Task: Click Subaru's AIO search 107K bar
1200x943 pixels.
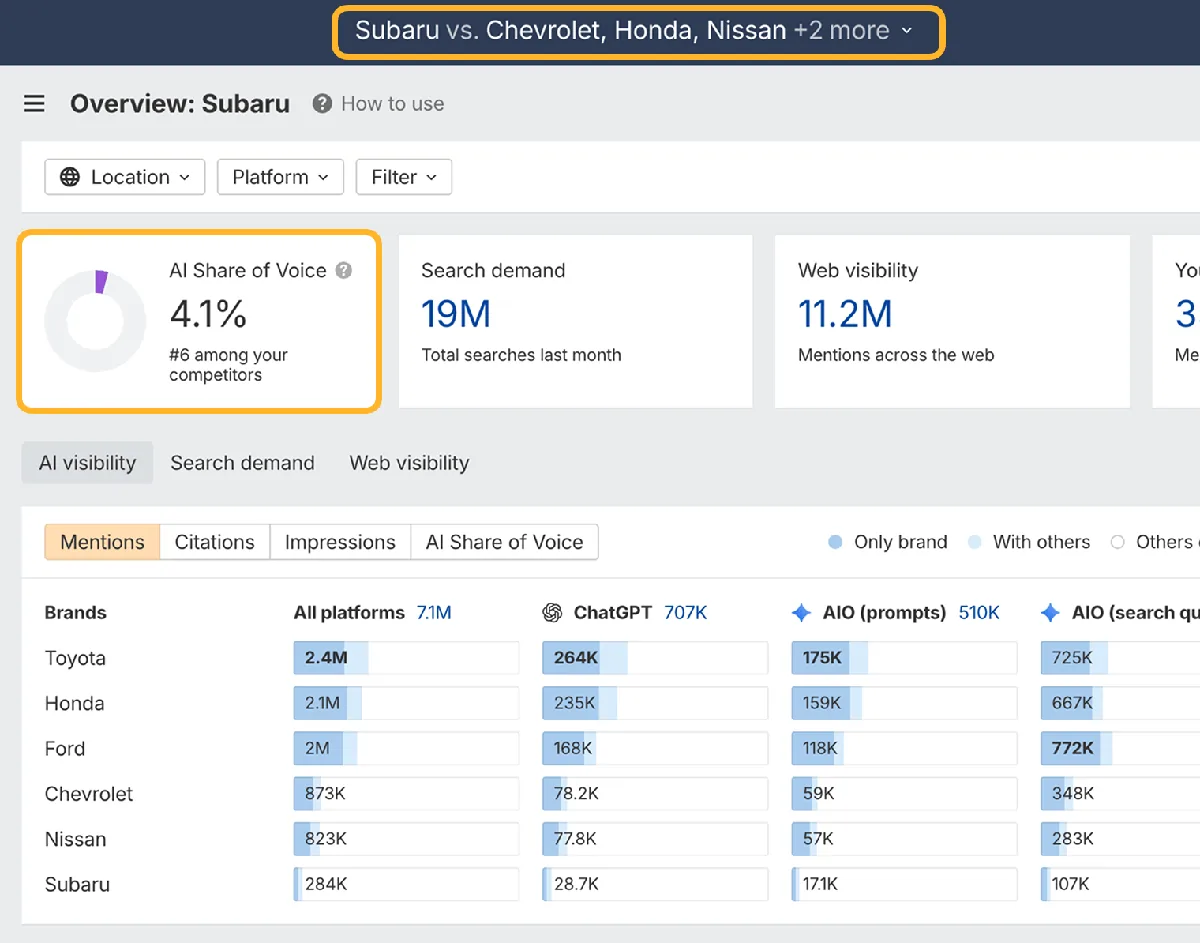Action: tap(1120, 884)
